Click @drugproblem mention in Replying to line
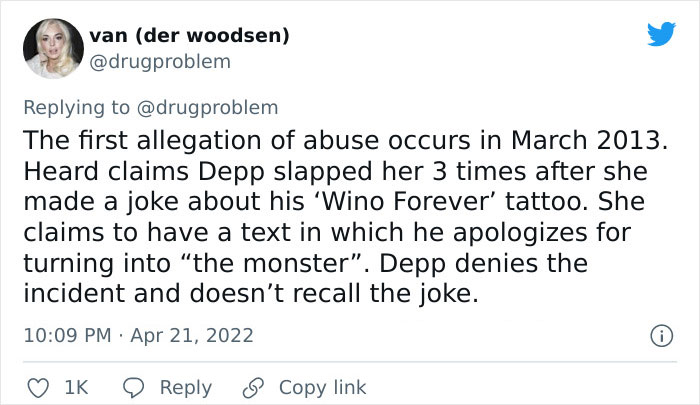The image size is (700, 405). click(x=212, y=107)
